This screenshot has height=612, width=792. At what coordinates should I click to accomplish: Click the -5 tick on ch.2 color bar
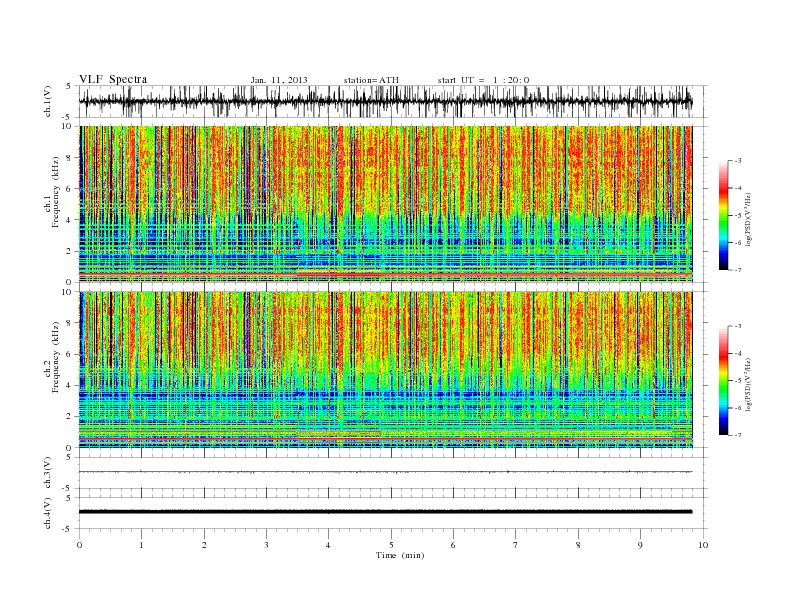coord(737,381)
